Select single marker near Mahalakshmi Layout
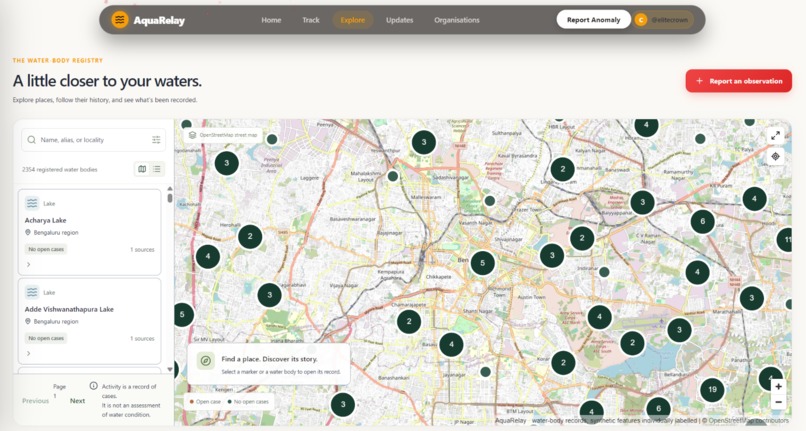Viewport: 806px width, 431px height. 393,176
